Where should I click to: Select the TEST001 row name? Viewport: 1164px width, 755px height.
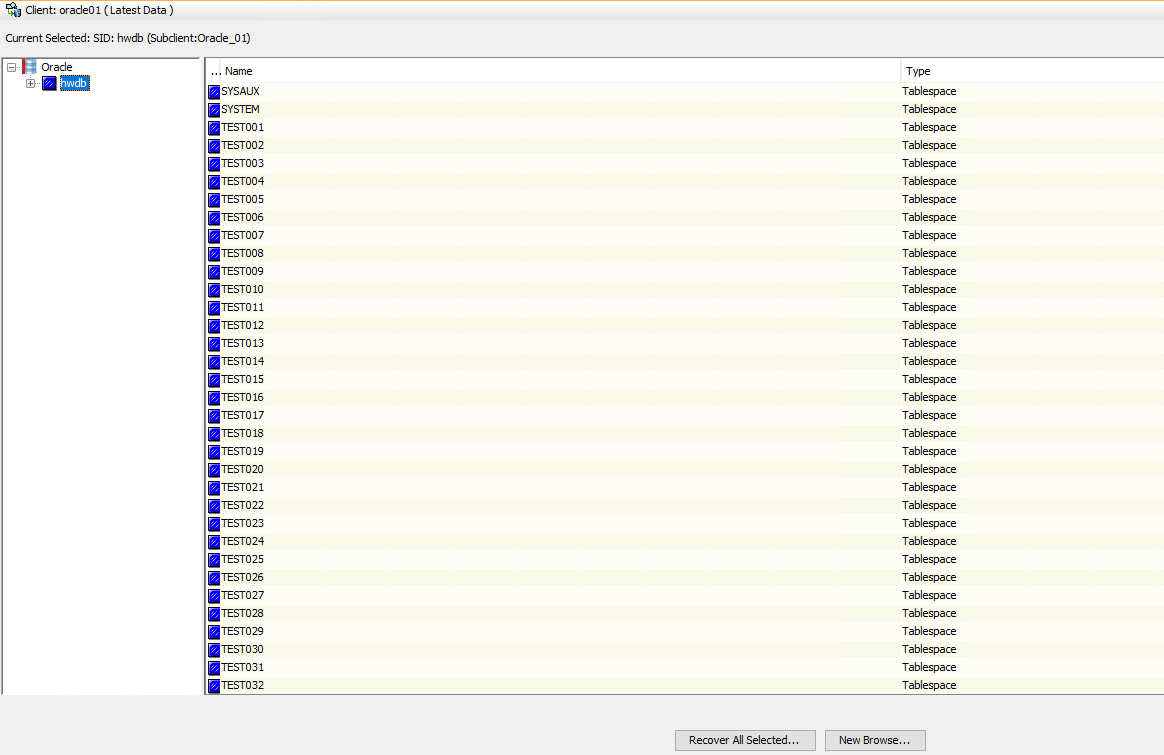coord(243,128)
